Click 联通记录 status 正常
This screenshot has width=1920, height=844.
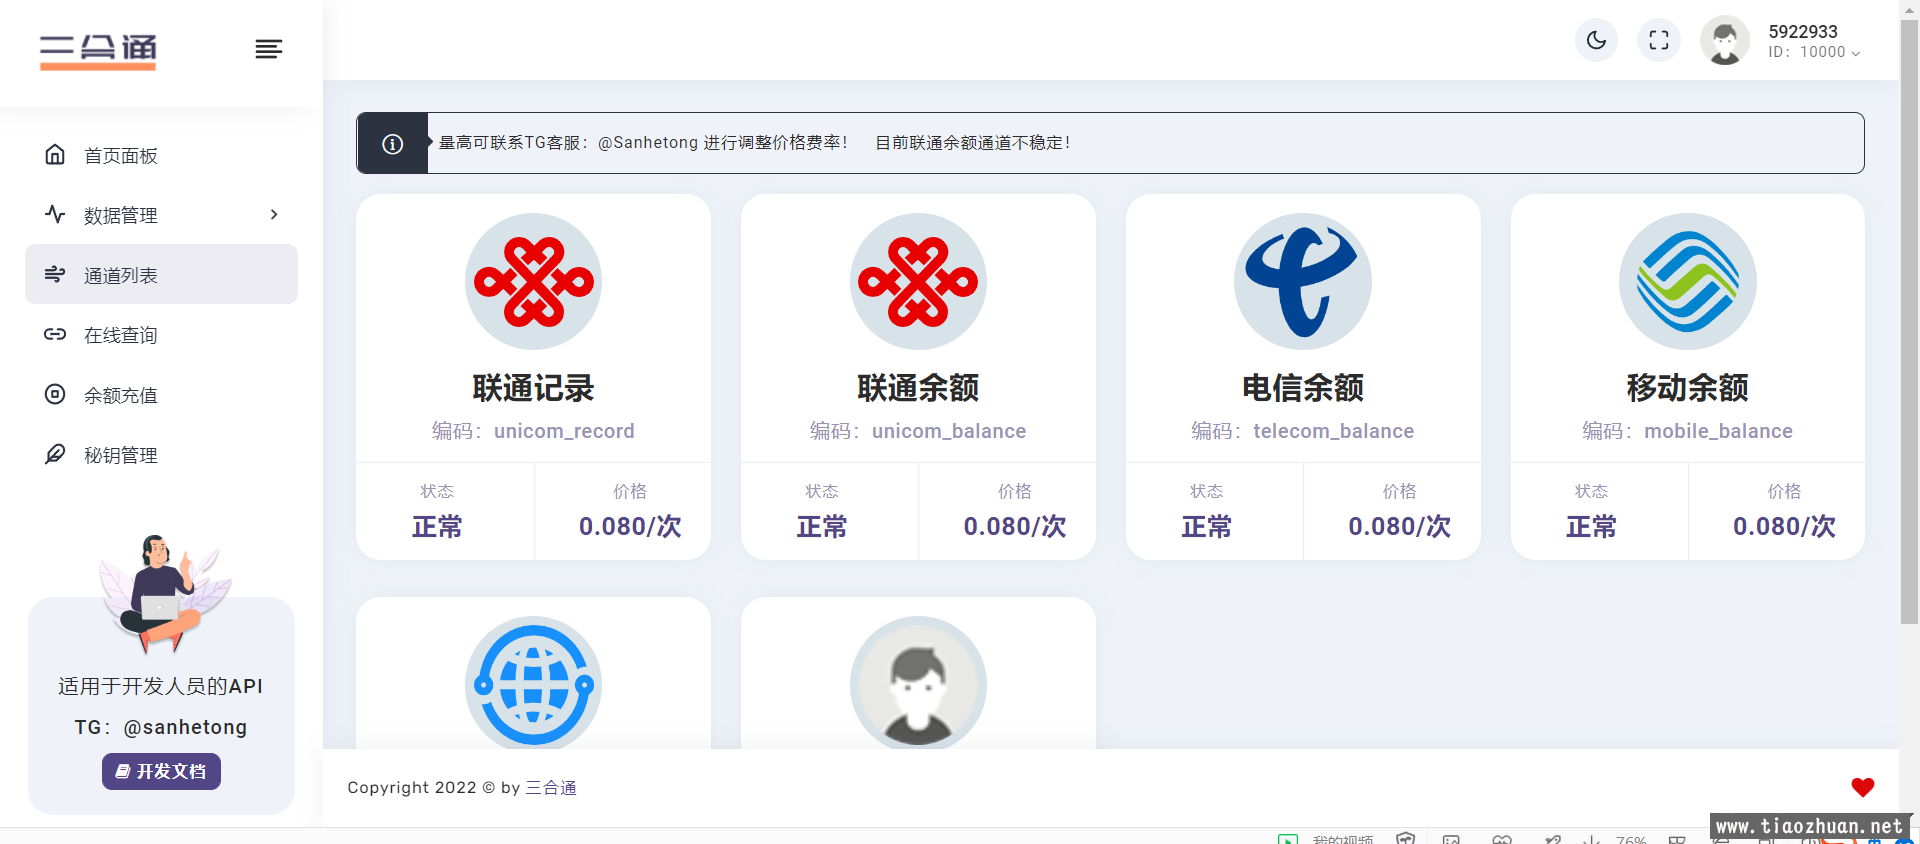pos(437,527)
